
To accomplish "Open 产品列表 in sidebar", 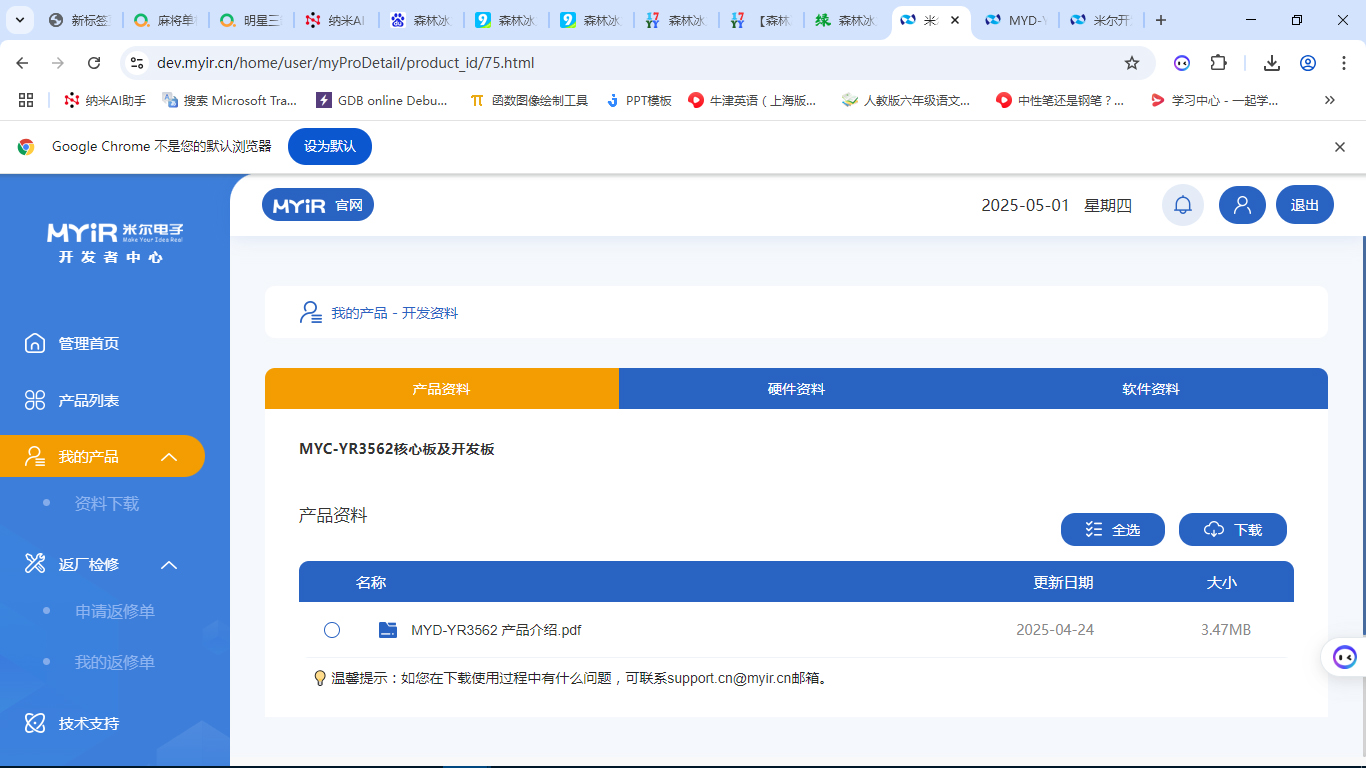I will [x=88, y=400].
